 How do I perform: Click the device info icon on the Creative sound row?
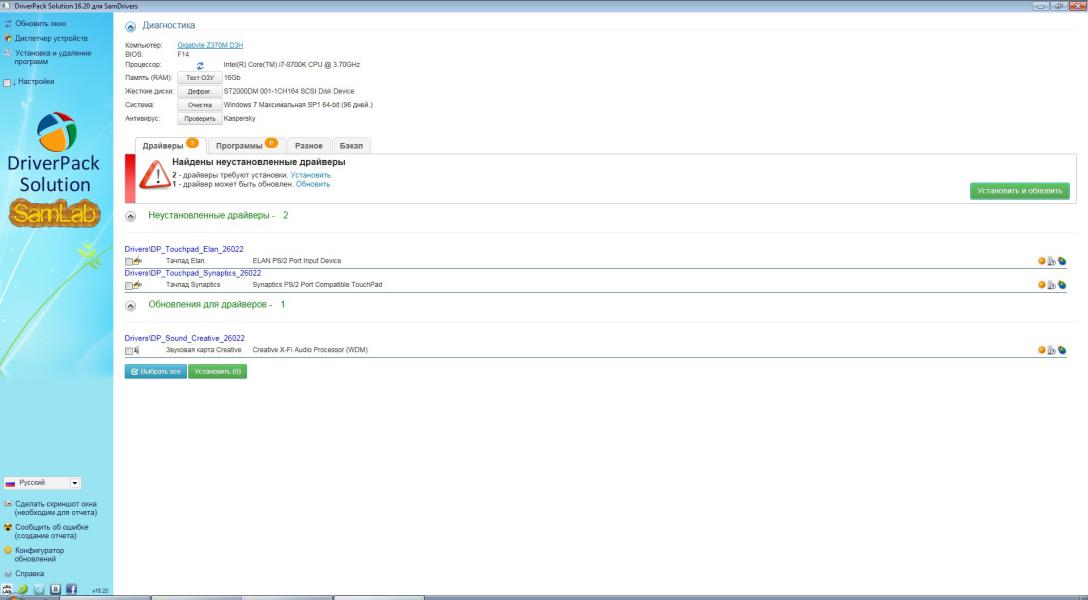coord(1052,350)
